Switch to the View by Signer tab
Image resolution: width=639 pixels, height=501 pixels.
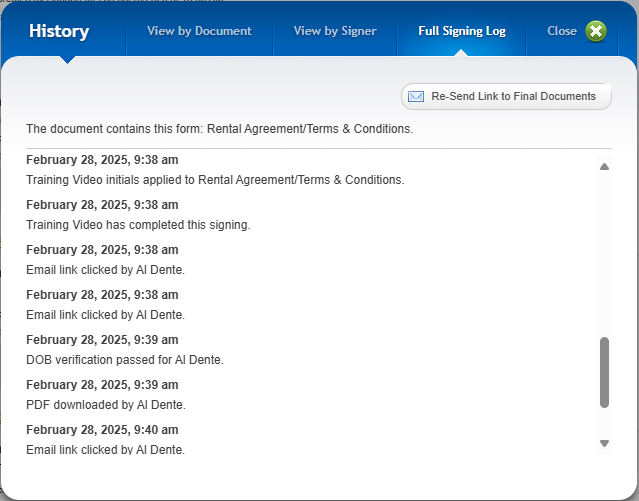[335, 31]
